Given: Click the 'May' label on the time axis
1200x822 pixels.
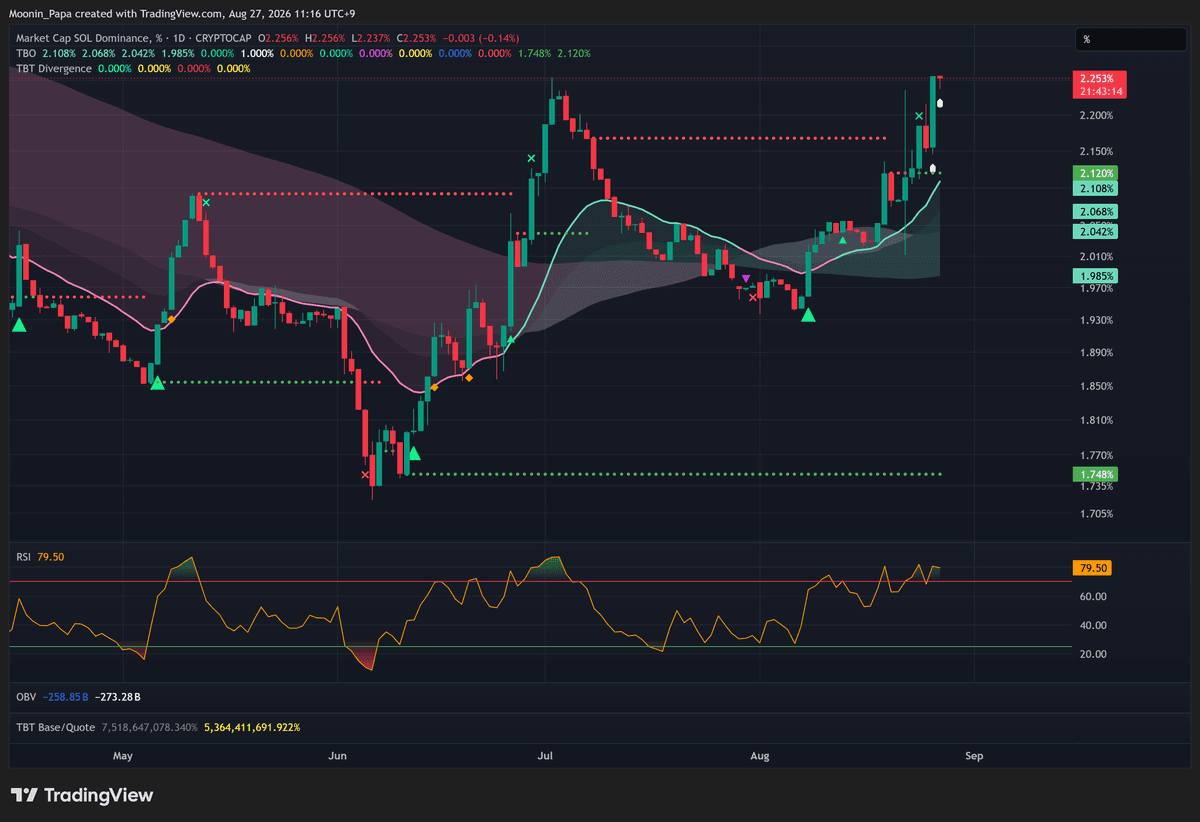Looking at the screenshot, I should coord(122,756).
